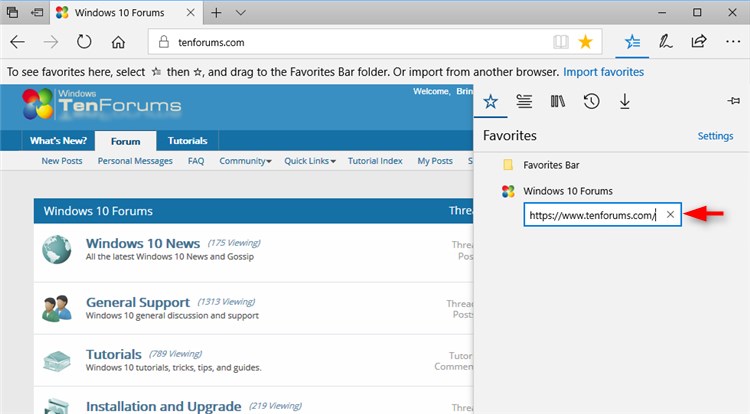Pin the hub pane open
Screen dimensions: 750x414
734,100
